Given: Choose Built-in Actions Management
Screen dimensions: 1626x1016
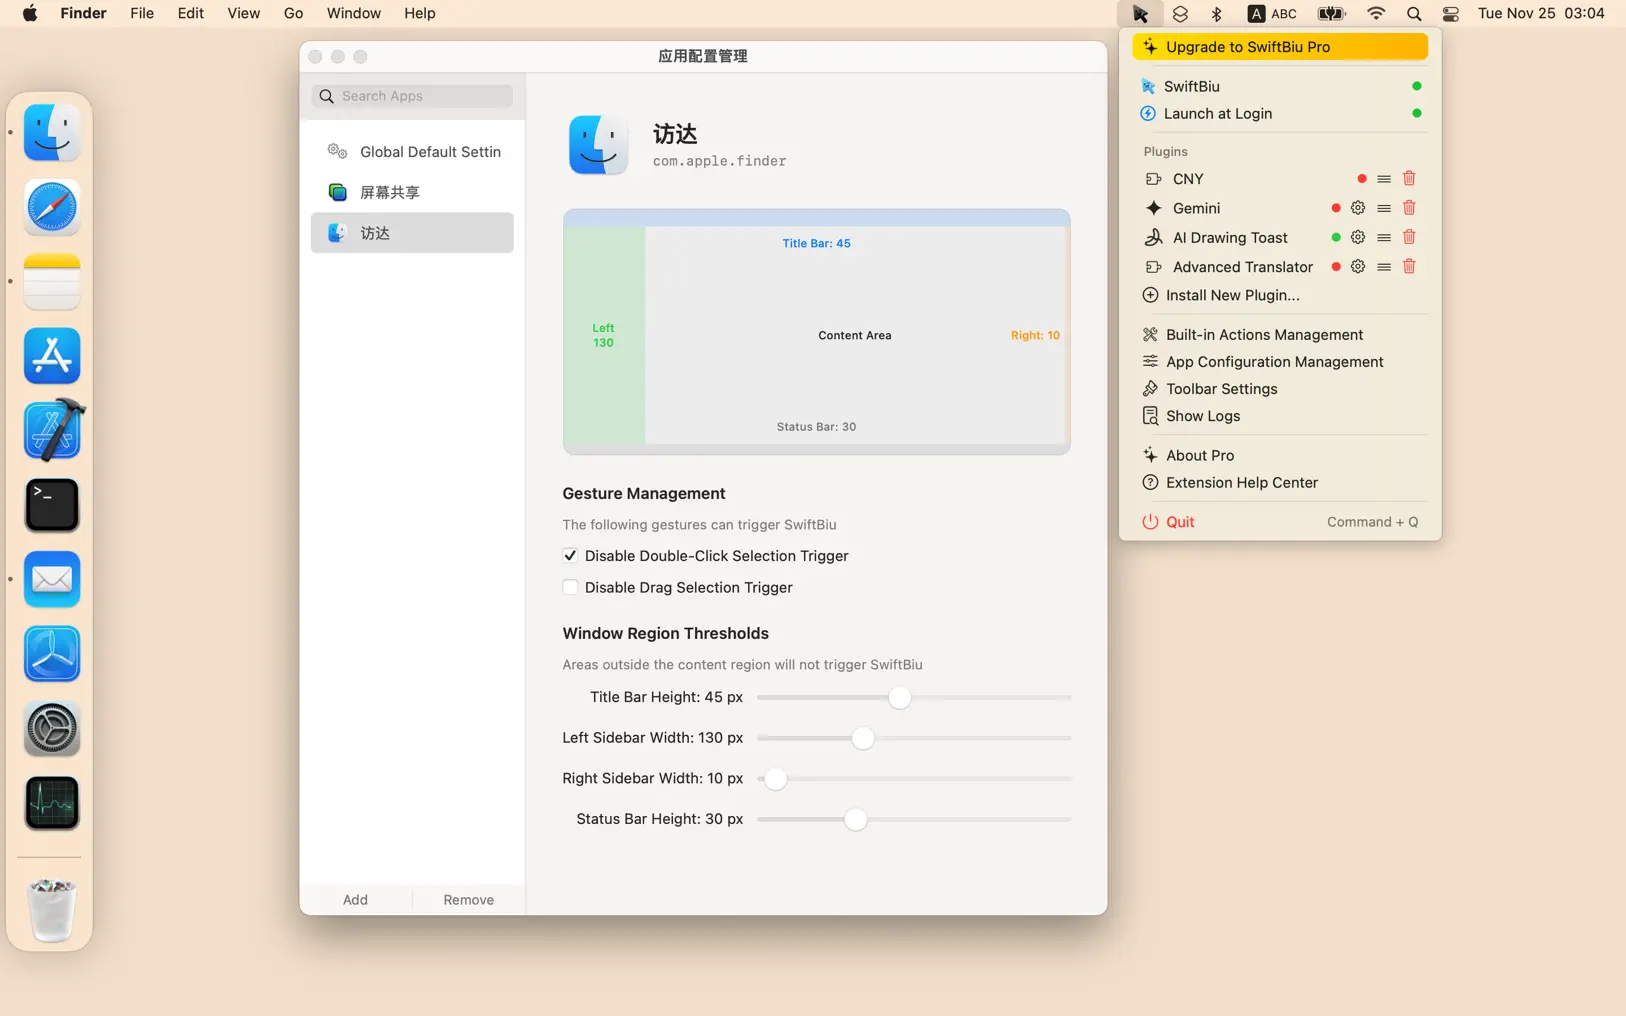Looking at the screenshot, I should 1264,335.
